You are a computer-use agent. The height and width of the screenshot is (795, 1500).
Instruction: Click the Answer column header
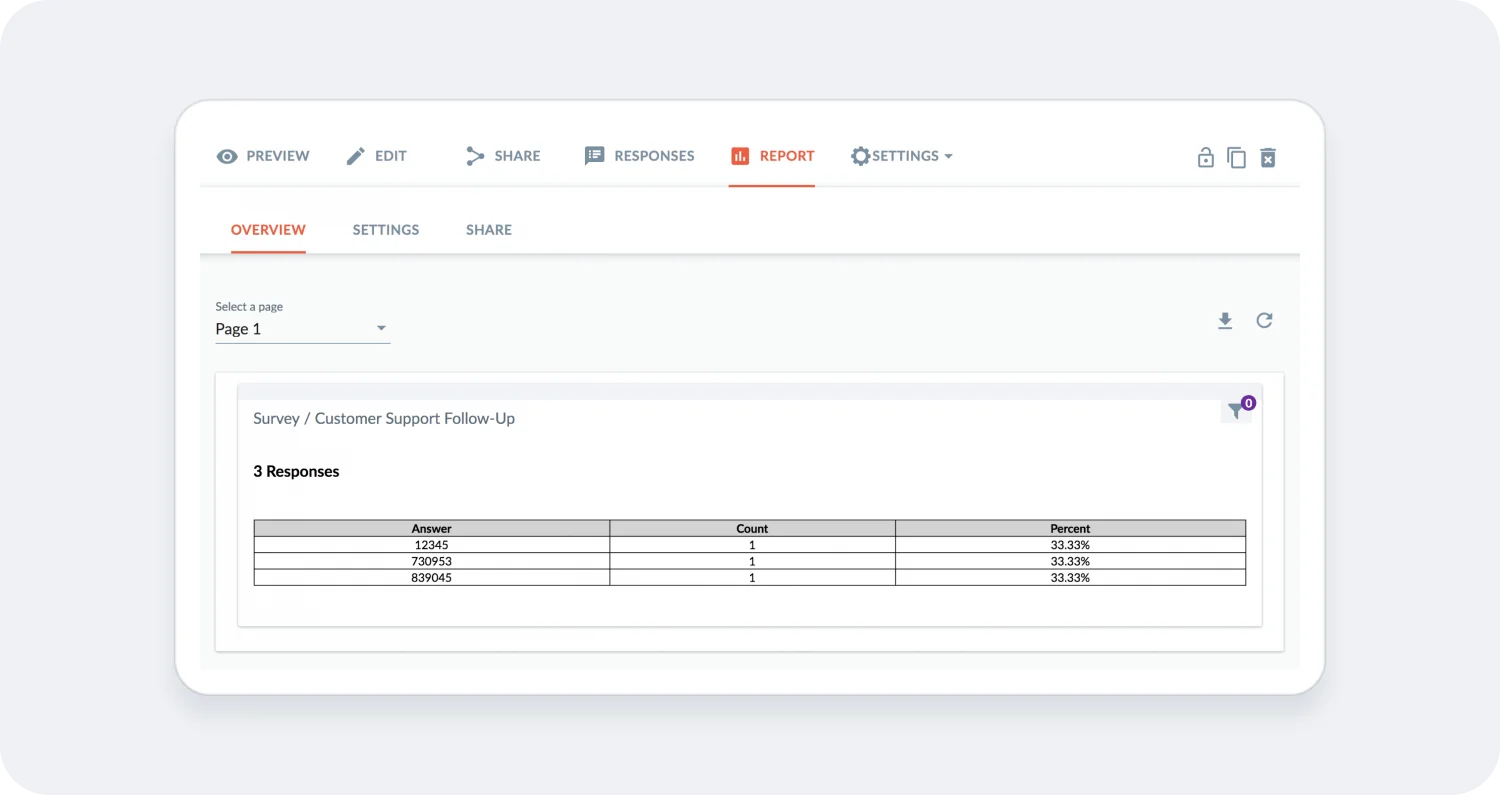coord(432,528)
